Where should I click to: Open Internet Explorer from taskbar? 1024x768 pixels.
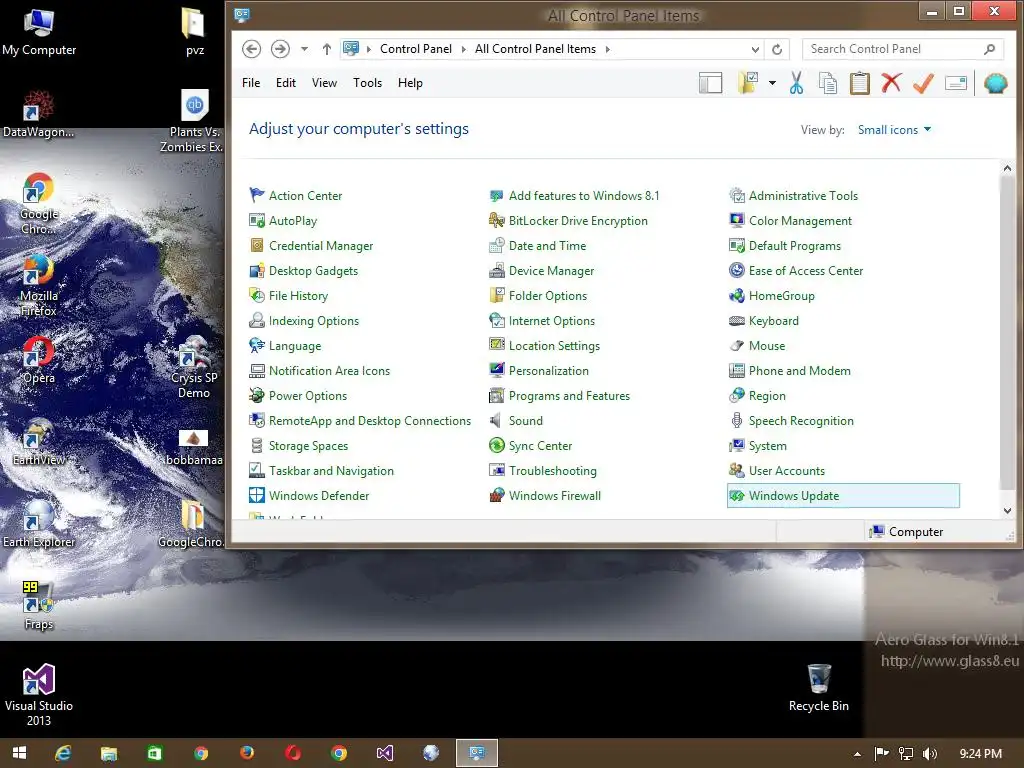[63, 753]
